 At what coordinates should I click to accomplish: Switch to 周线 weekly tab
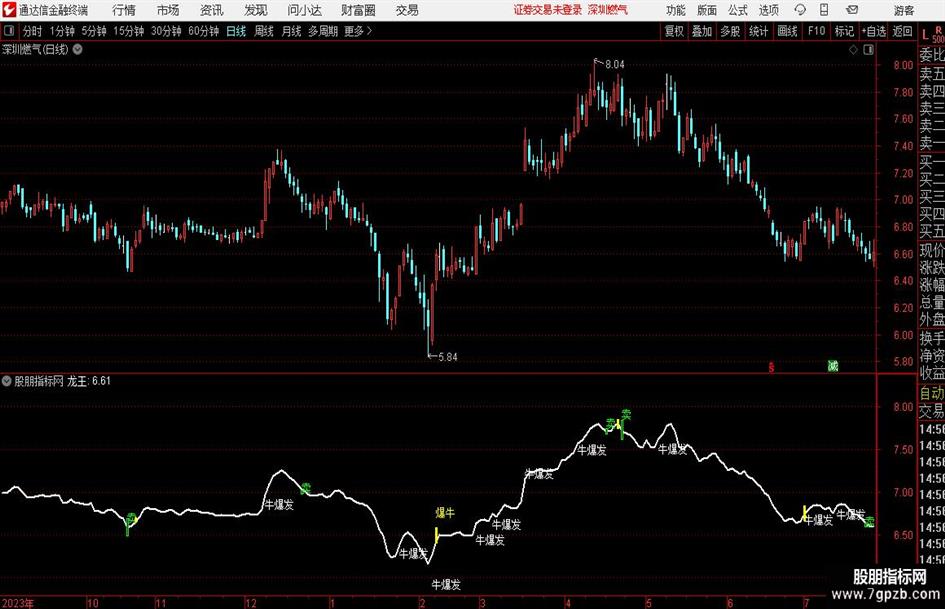[x=264, y=31]
